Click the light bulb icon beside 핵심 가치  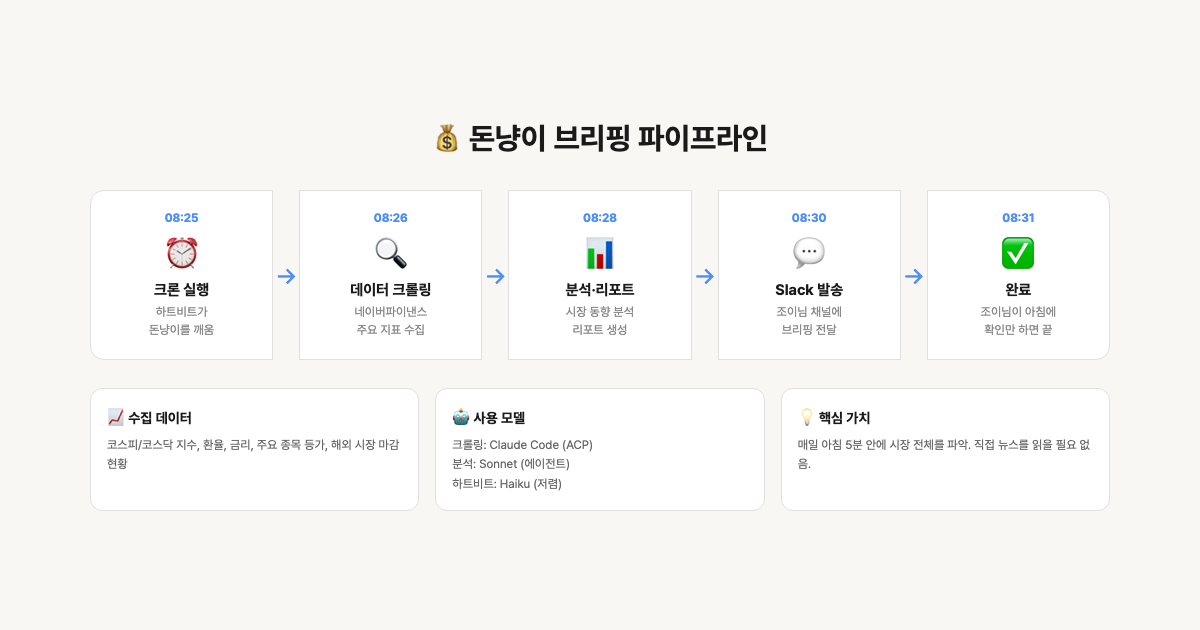pos(806,417)
